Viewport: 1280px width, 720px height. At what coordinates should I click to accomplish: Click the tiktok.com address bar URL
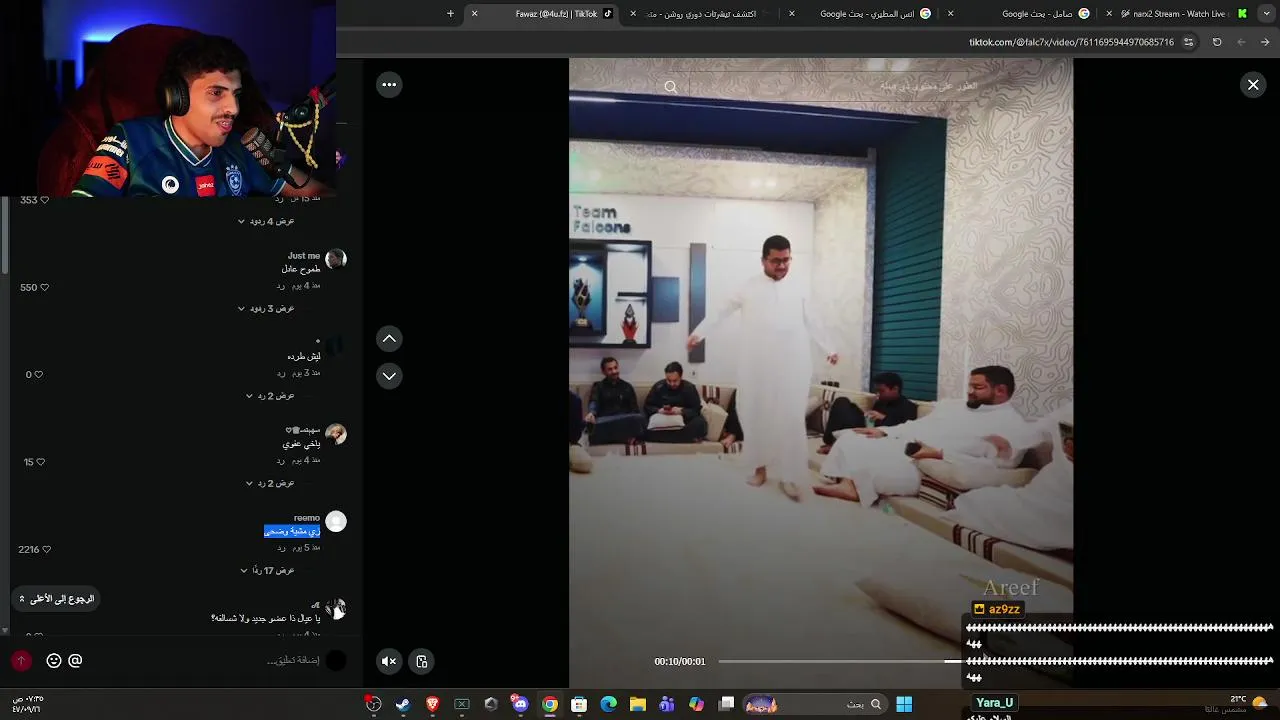tap(1071, 42)
